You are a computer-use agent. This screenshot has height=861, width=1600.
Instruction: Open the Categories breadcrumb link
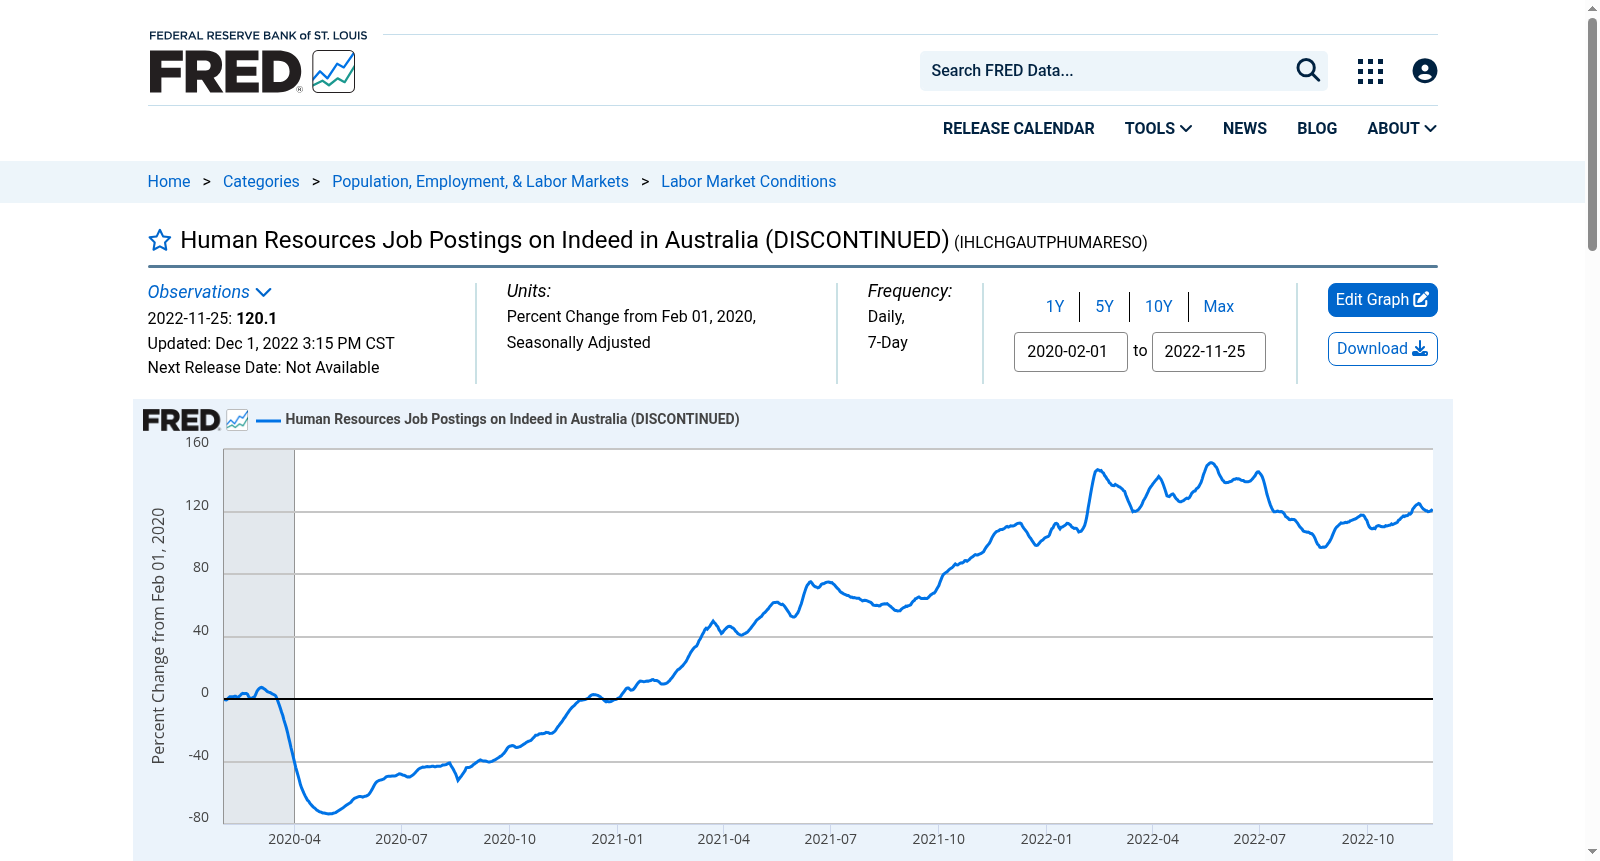point(261,182)
